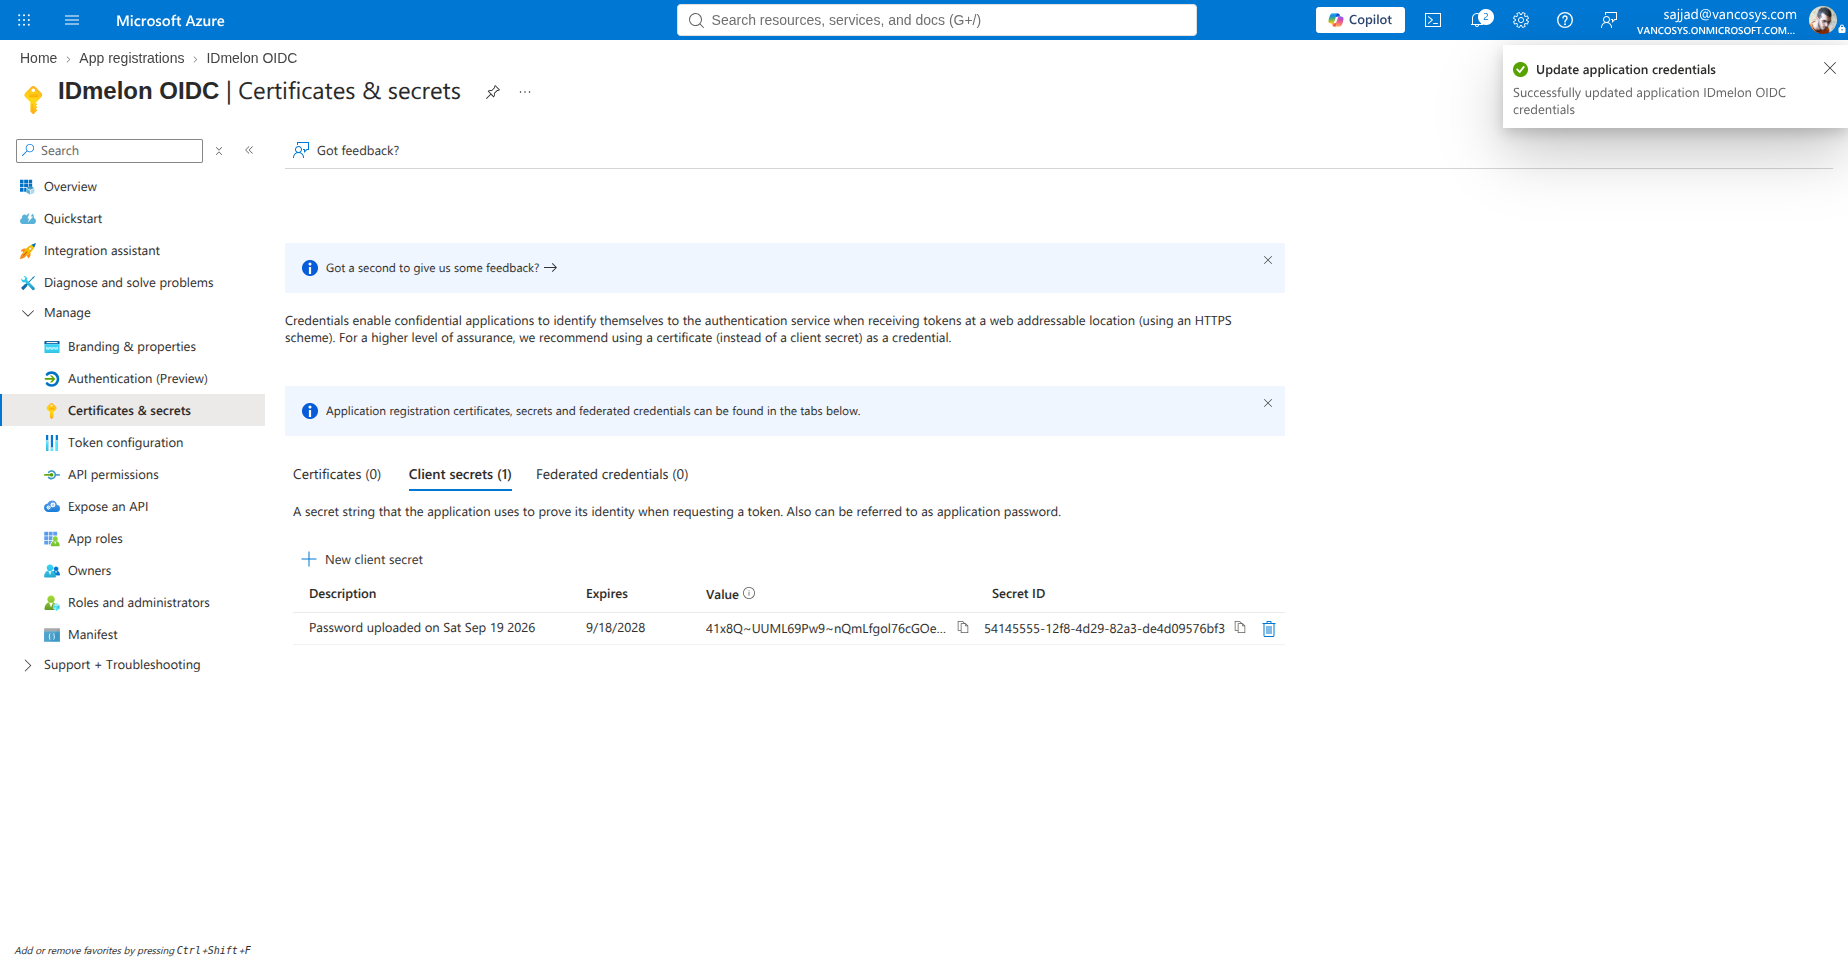Clear the sidebar search with the X

pos(219,151)
